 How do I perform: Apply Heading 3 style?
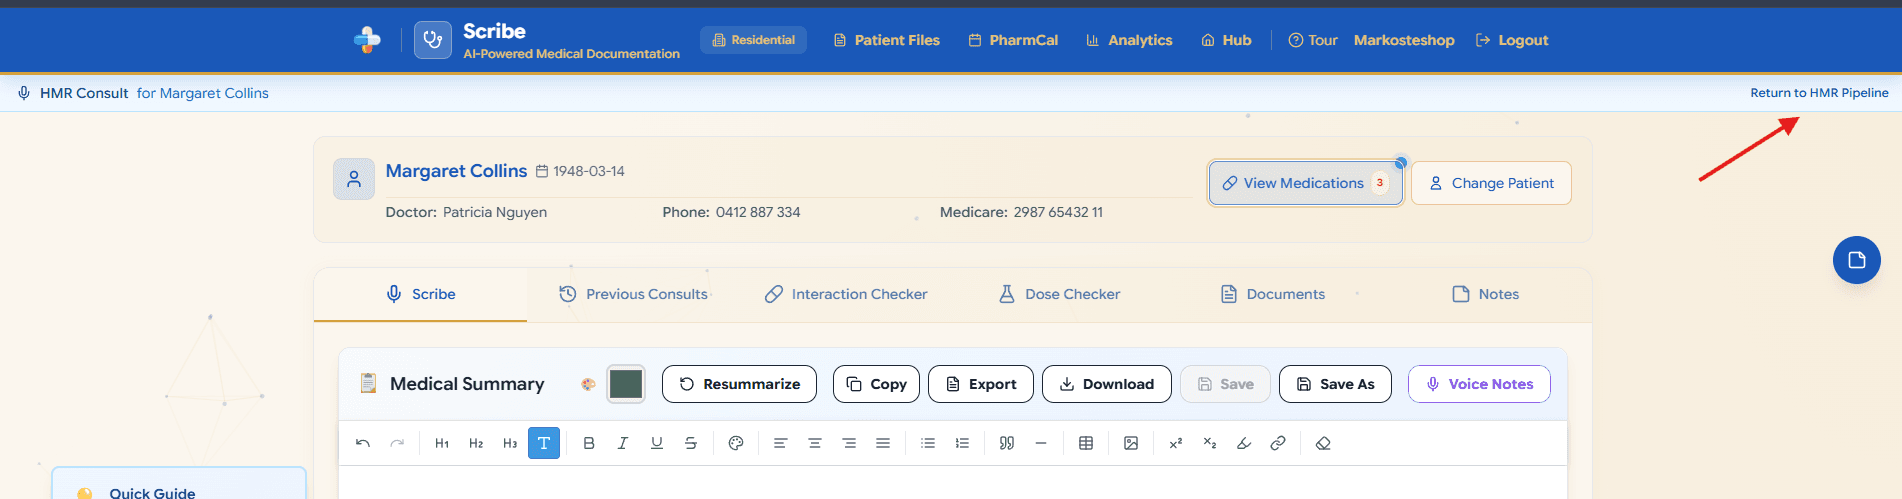510,443
